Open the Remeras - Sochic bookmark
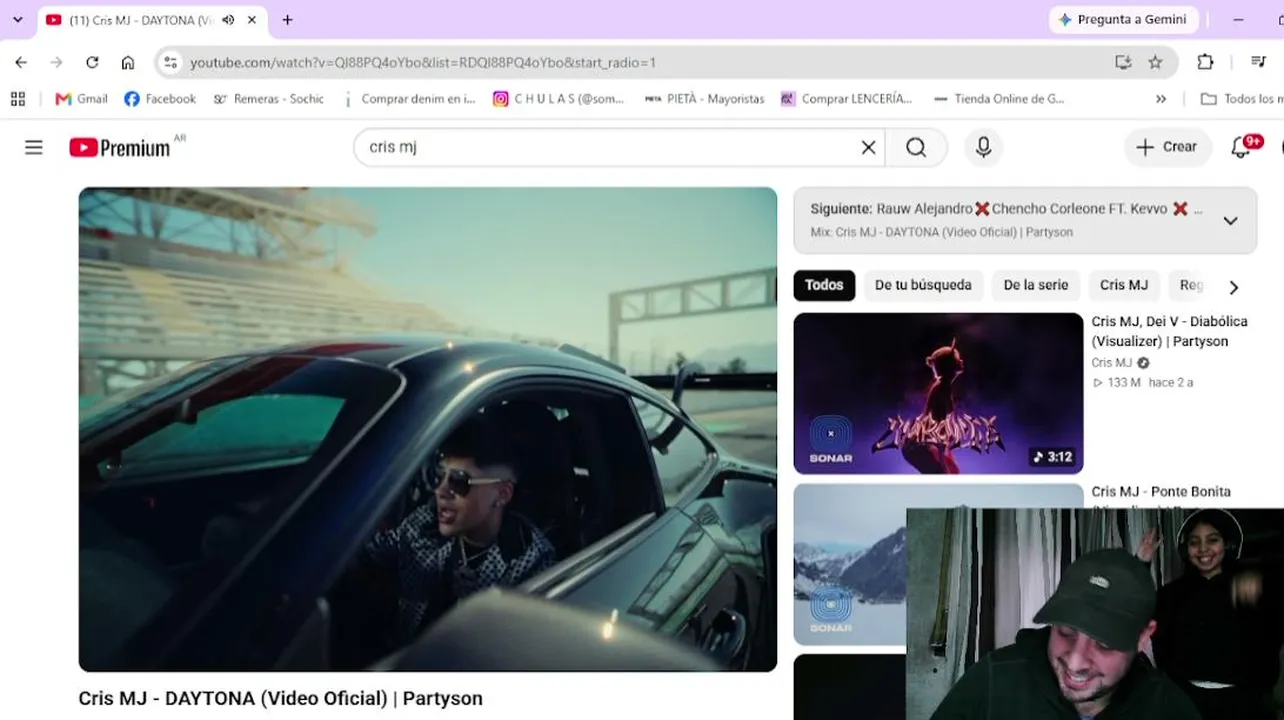Screen dimensions: 1284x720 tap(268, 99)
